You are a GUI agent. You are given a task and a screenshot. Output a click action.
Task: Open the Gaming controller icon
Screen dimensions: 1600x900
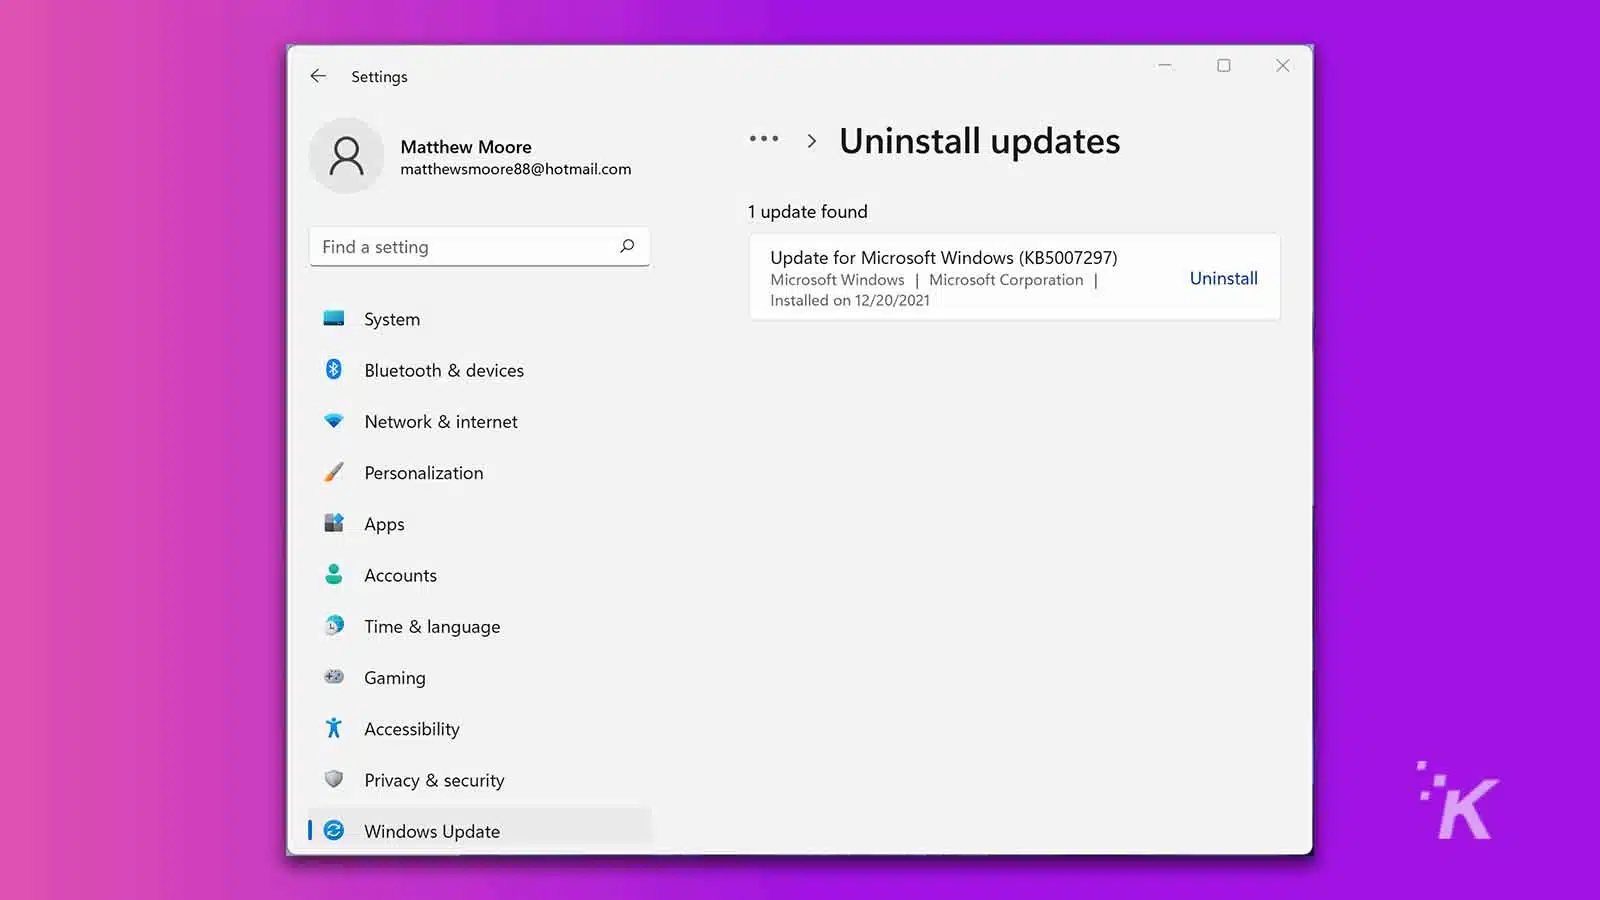click(x=334, y=677)
